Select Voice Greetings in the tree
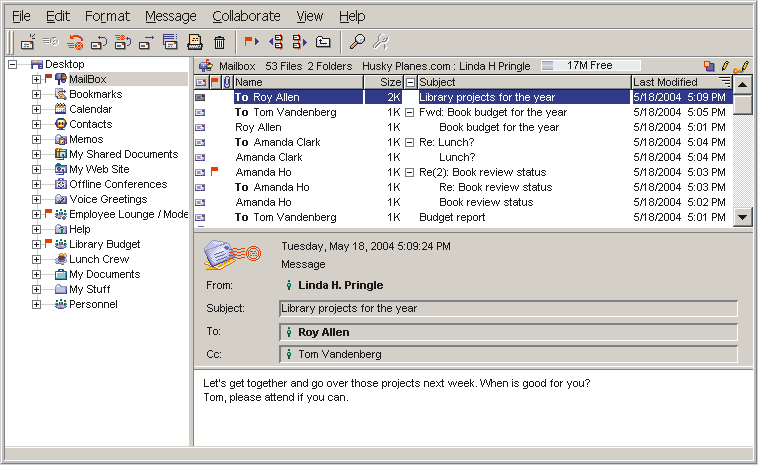Screen dimensions: 758x465 click(108, 199)
